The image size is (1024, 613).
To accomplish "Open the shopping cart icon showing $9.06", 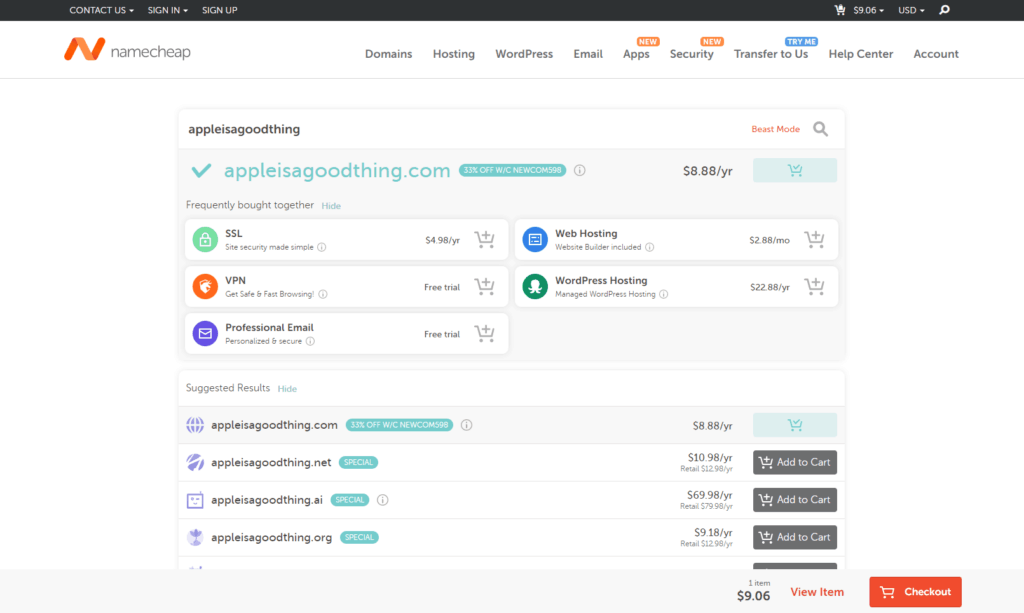I will (840, 10).
